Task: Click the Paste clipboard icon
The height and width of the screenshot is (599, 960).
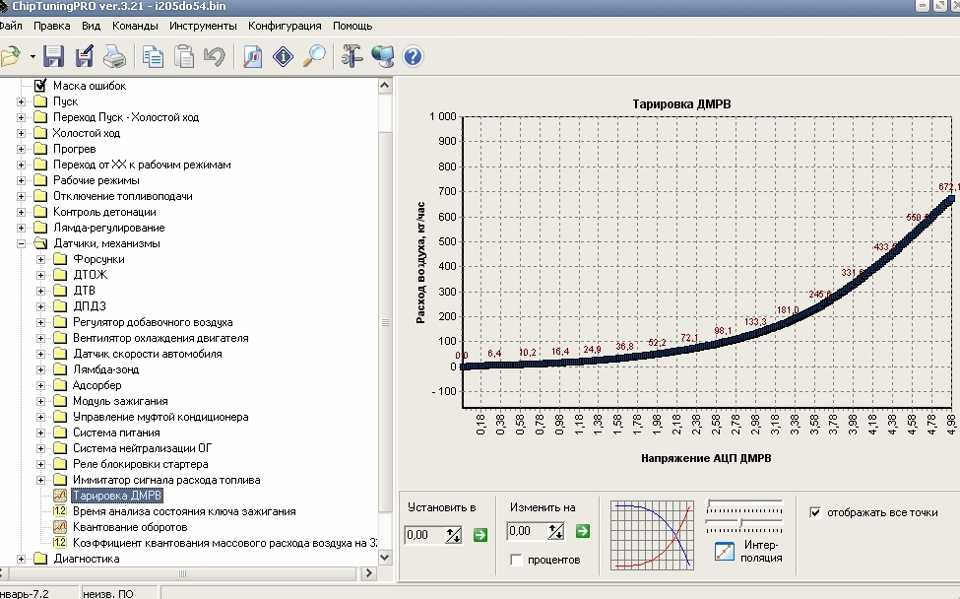Action: click(184, 56)
